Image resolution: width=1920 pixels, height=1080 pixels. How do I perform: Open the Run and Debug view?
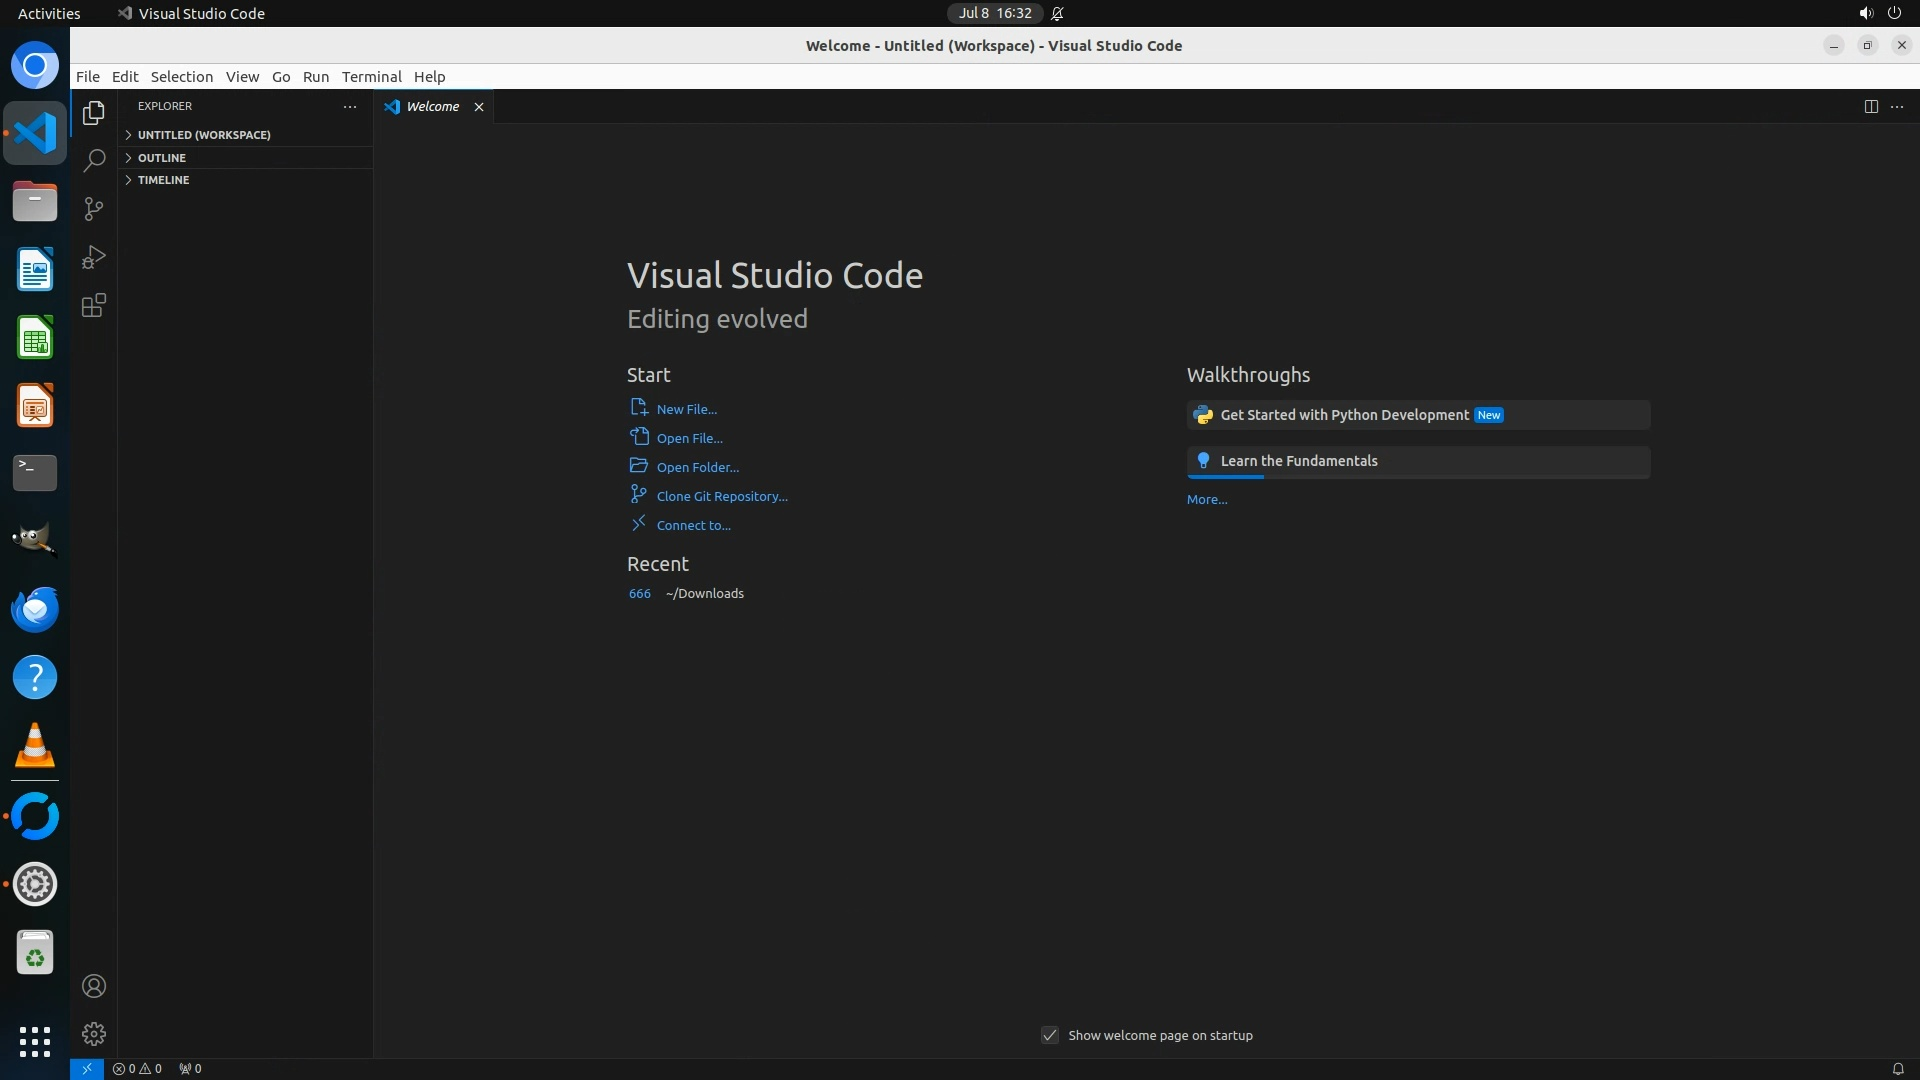[x=94, y=257]
